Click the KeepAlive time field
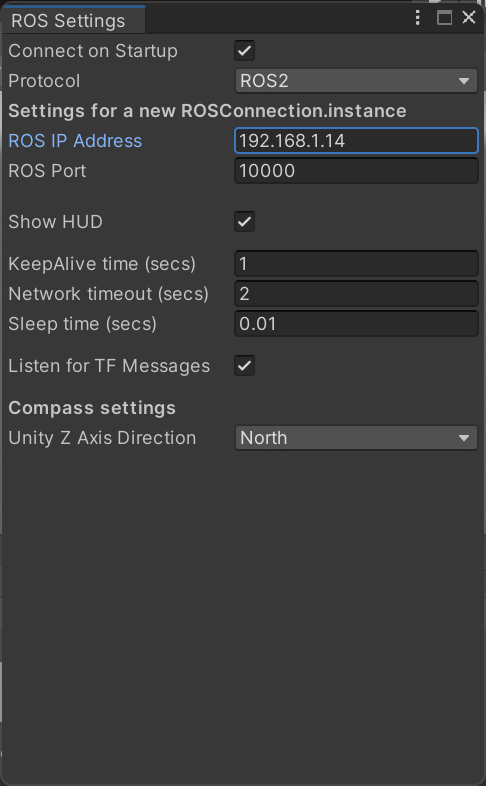The width and height of the screenshot is (486, 786). 356,264
